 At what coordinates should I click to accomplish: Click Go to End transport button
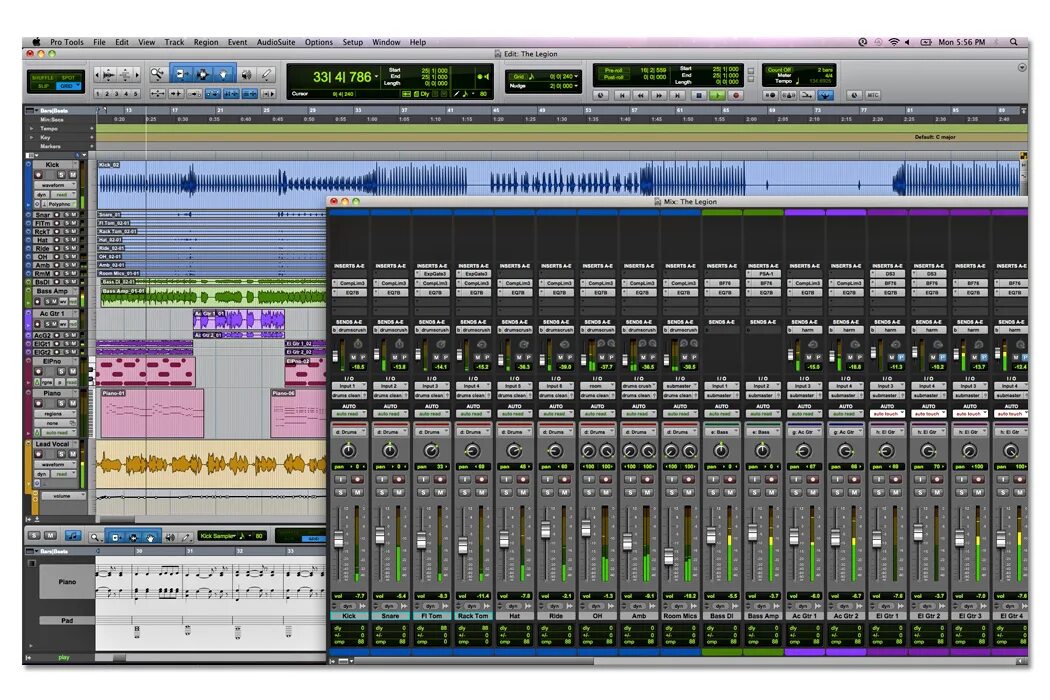pos(678,95)
